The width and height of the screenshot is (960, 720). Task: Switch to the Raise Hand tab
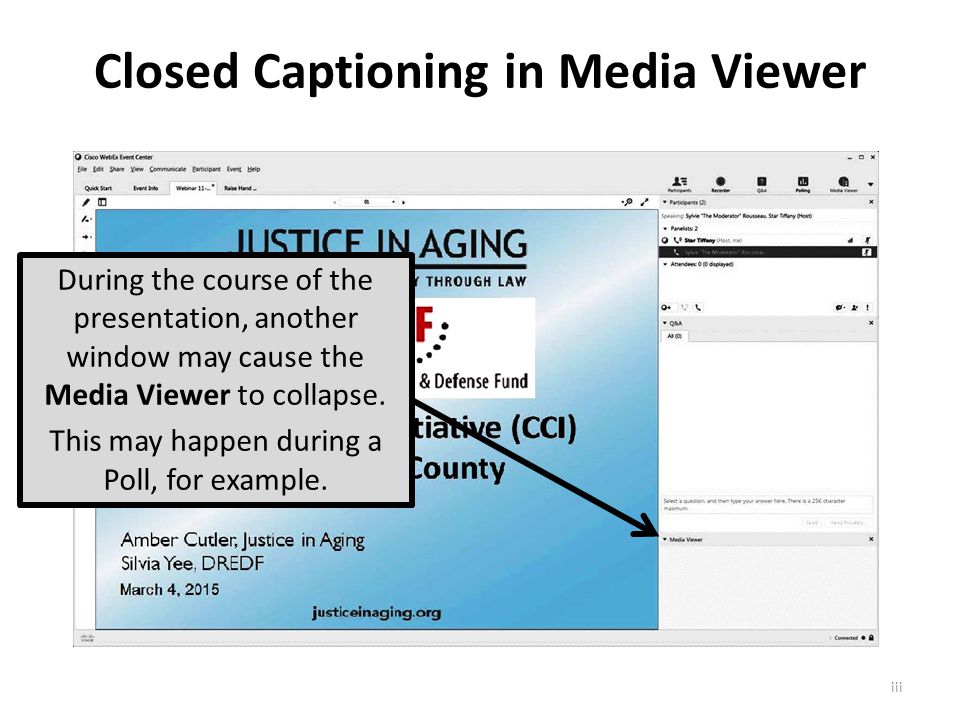click(240, 188)
